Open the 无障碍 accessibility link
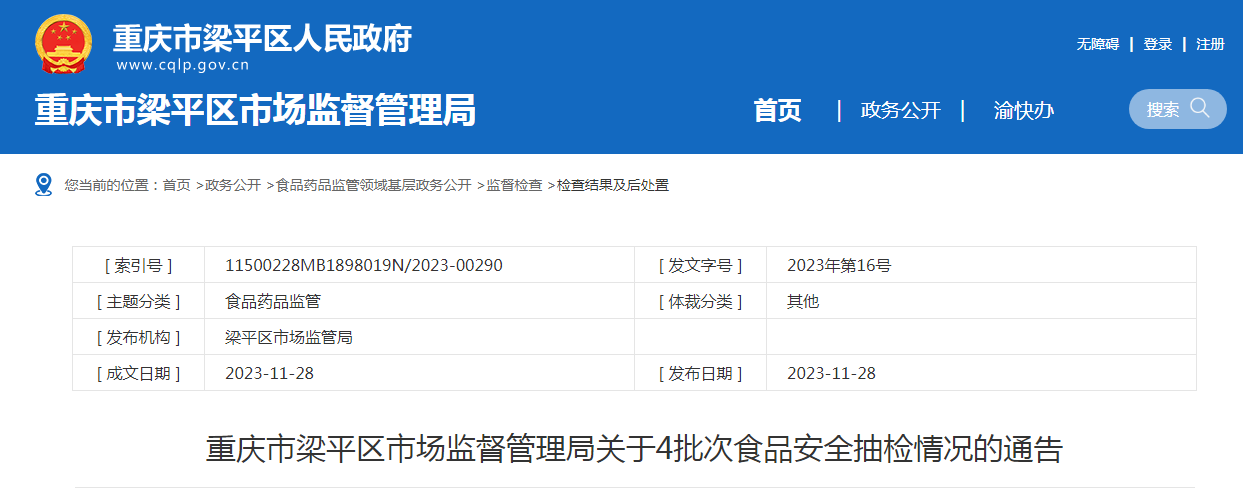The image size is (1243, 491). (x=1097, y=44)
